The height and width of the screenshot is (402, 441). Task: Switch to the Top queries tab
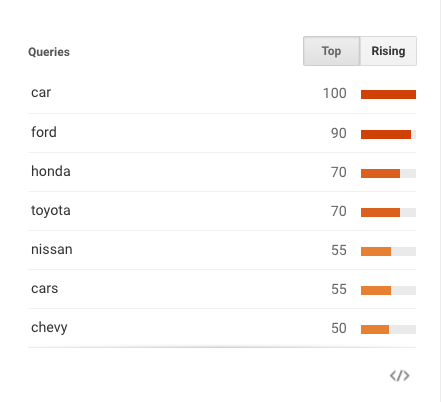[x=331, y=51]
